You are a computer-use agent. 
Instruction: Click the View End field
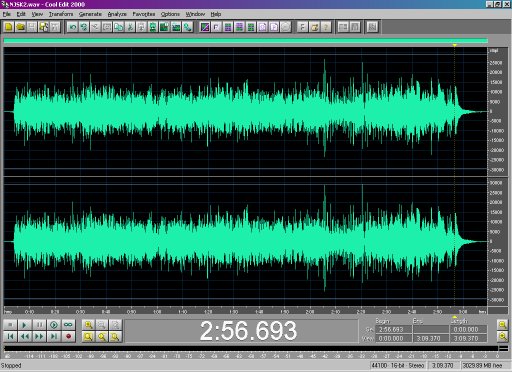430,338
